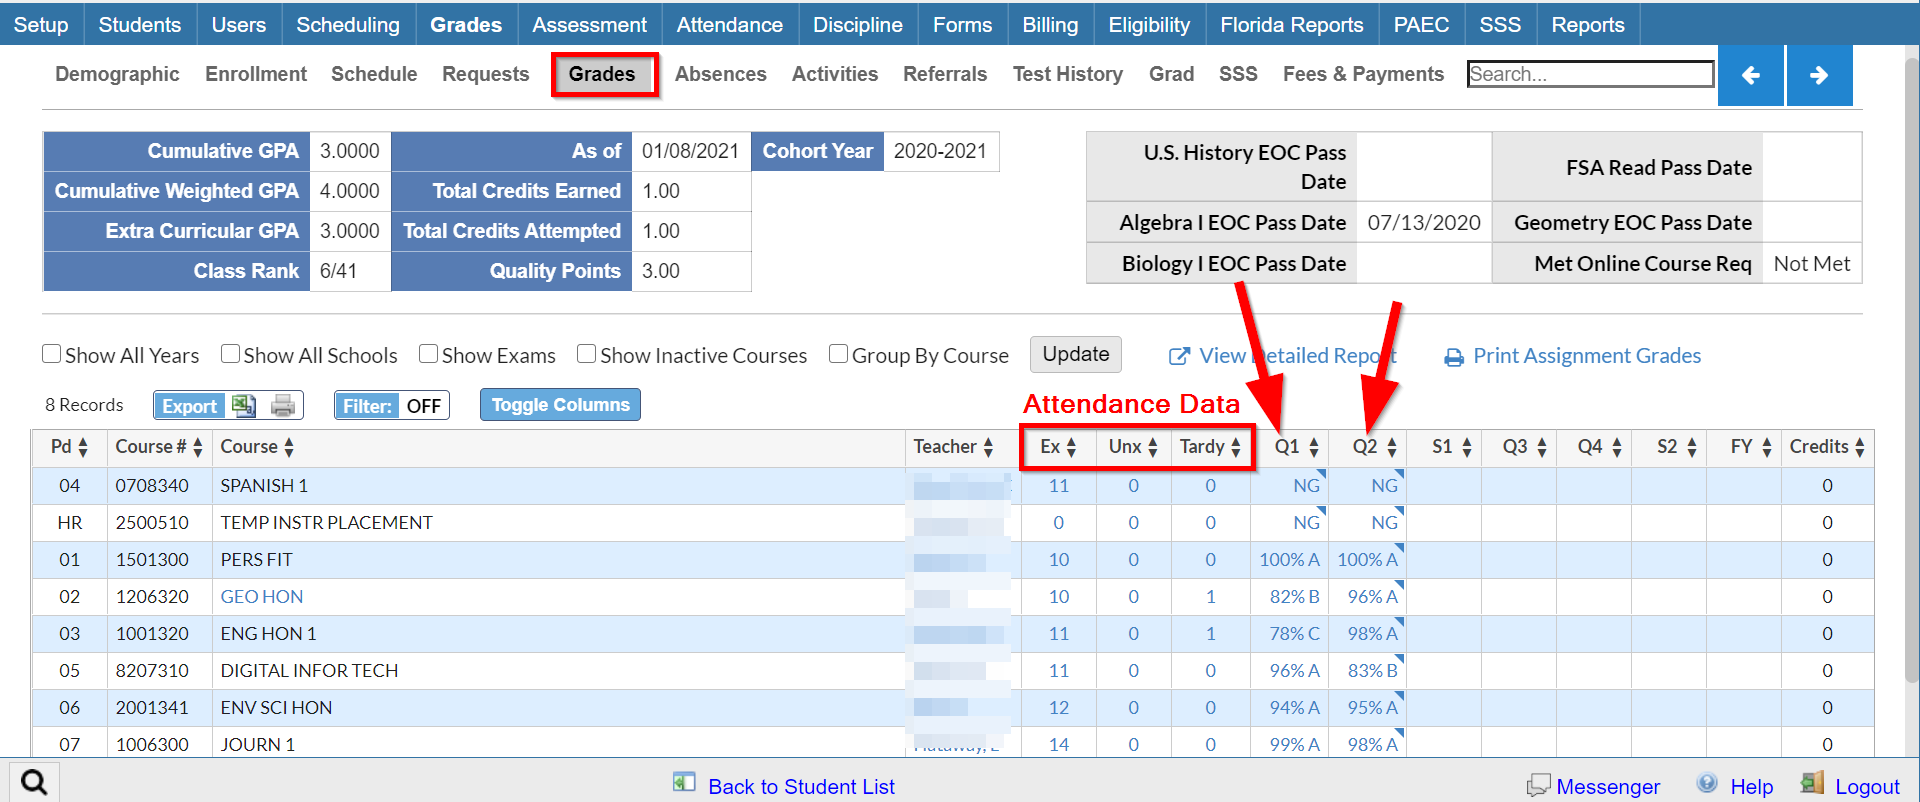This screenshot has height=802, width=1920.
Task: Switch to the Absences tab
Action: [720, 74]
